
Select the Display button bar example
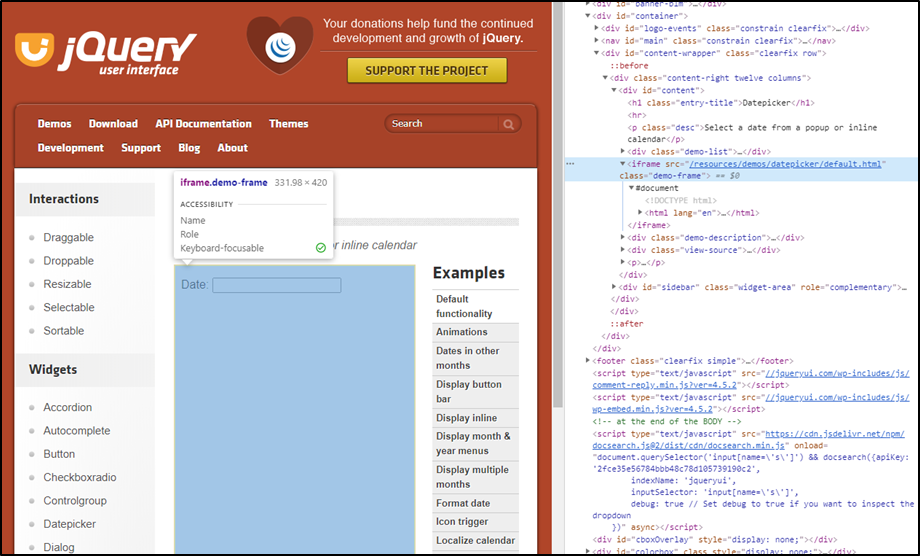pyautogui.click(x=475, y=391)
